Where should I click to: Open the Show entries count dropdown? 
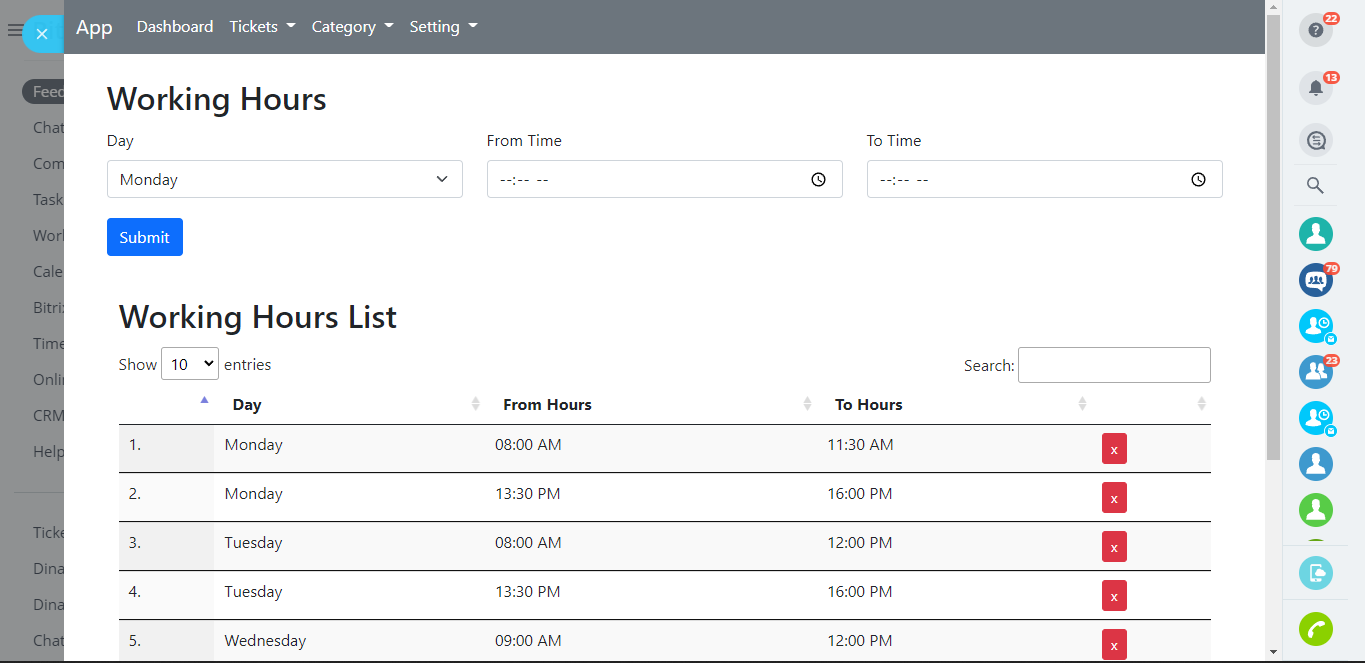point(190,365)
